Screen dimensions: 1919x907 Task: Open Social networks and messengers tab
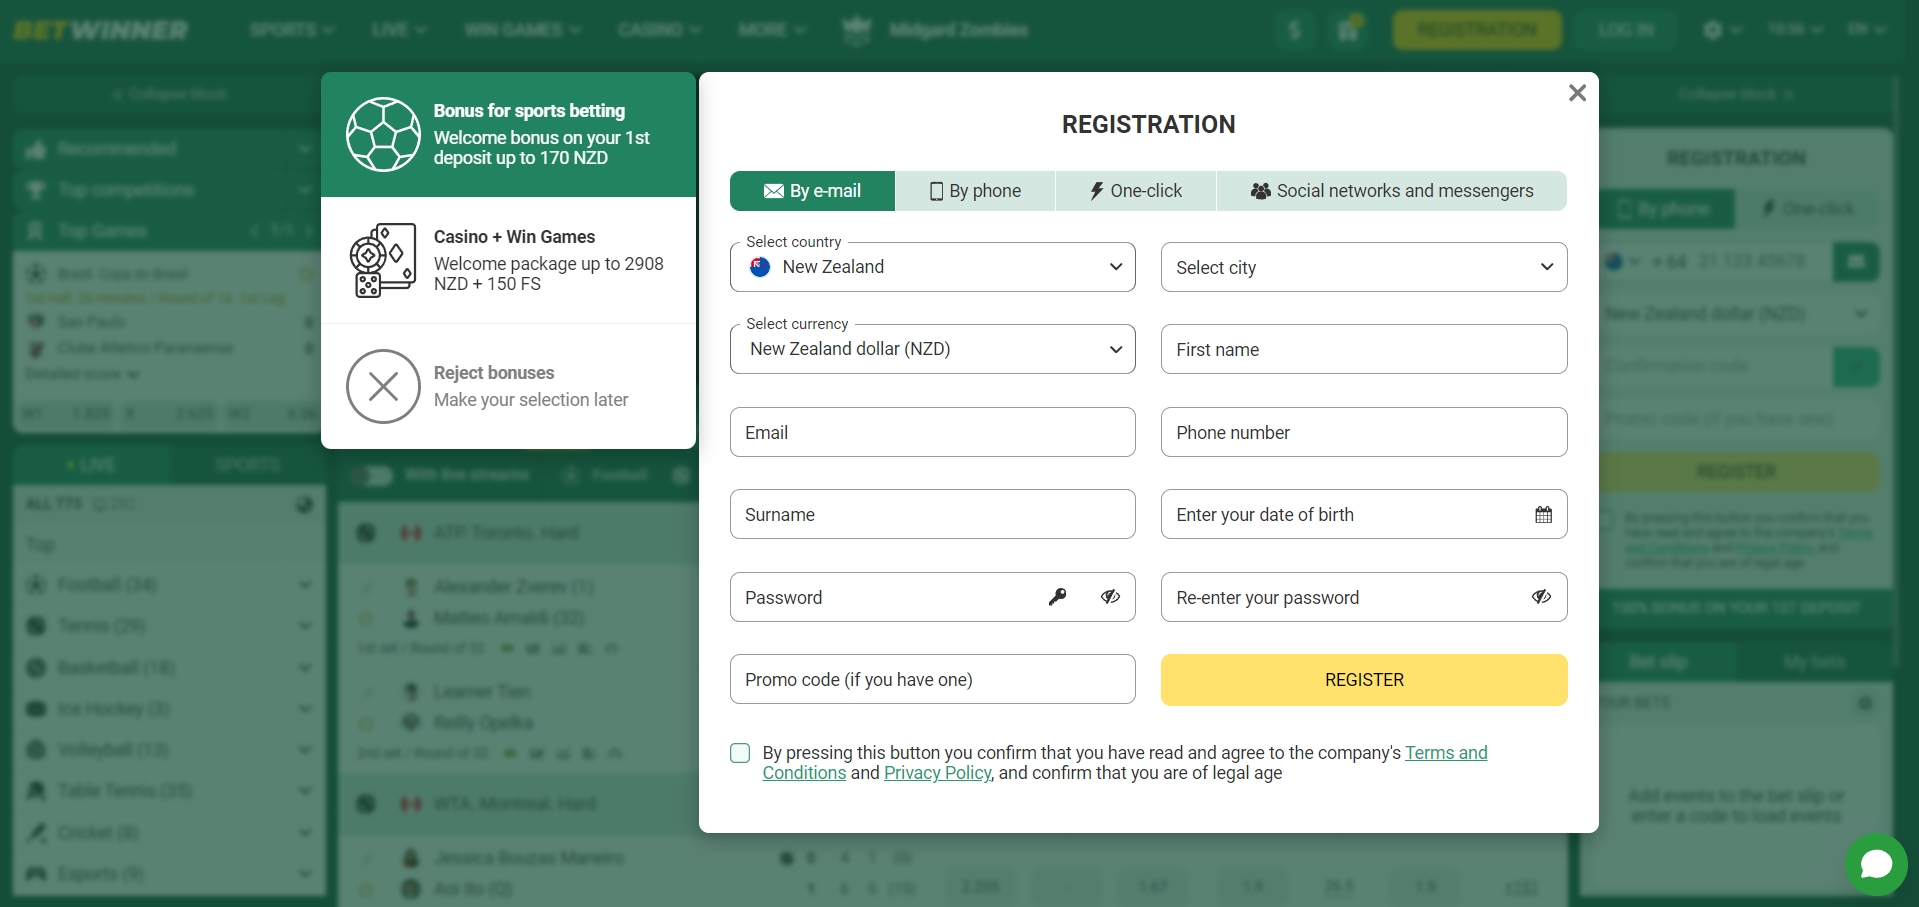coord(1391,191)
